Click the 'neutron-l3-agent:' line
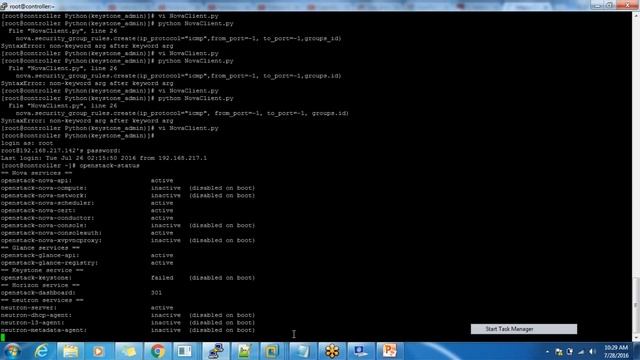 click(128, 323)
